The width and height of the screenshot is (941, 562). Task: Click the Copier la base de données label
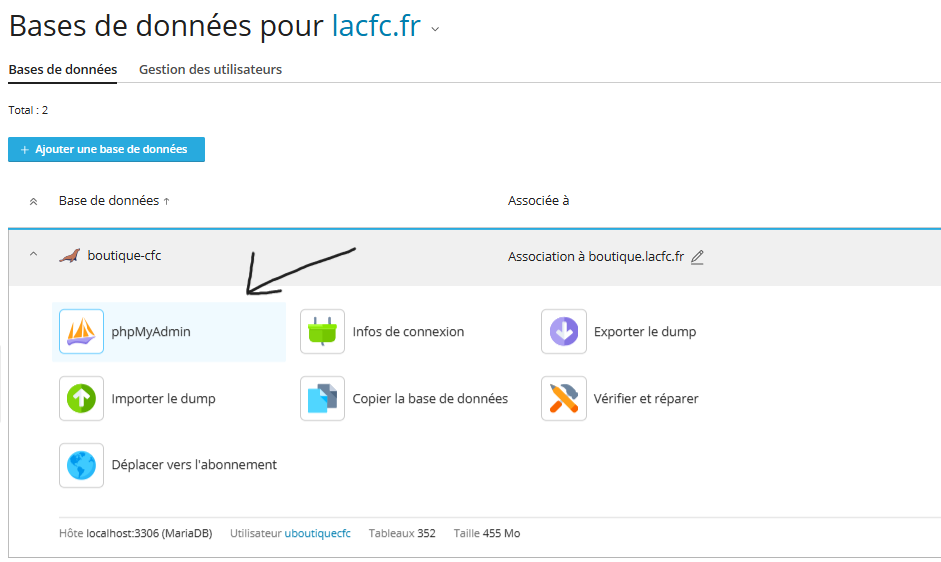(430, 399)
